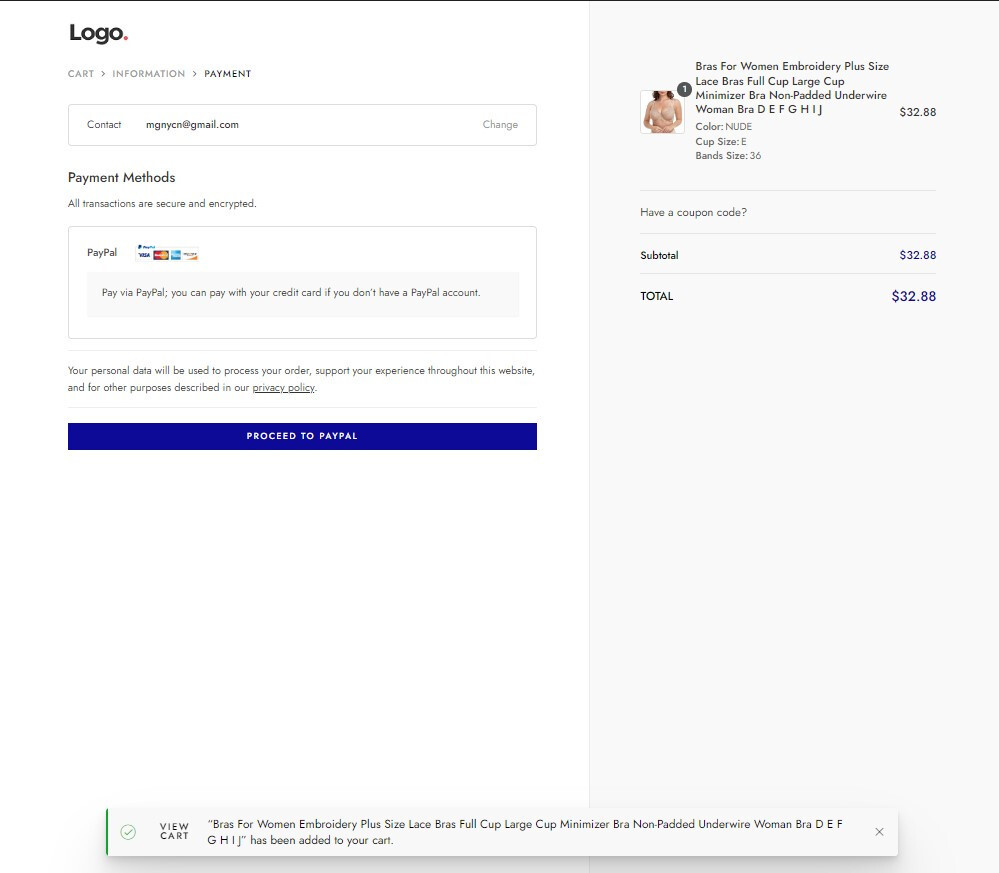Click the bra product thumbnail
This screenshot has width=999, height=873.
pos(663,112)
